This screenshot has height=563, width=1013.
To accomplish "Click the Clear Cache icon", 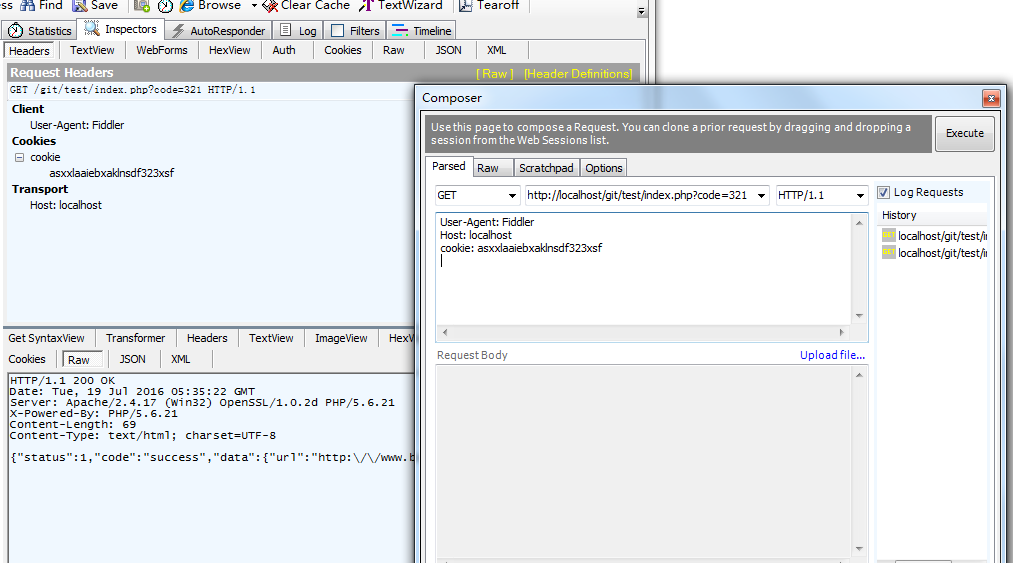I will (x=270, y=5).
